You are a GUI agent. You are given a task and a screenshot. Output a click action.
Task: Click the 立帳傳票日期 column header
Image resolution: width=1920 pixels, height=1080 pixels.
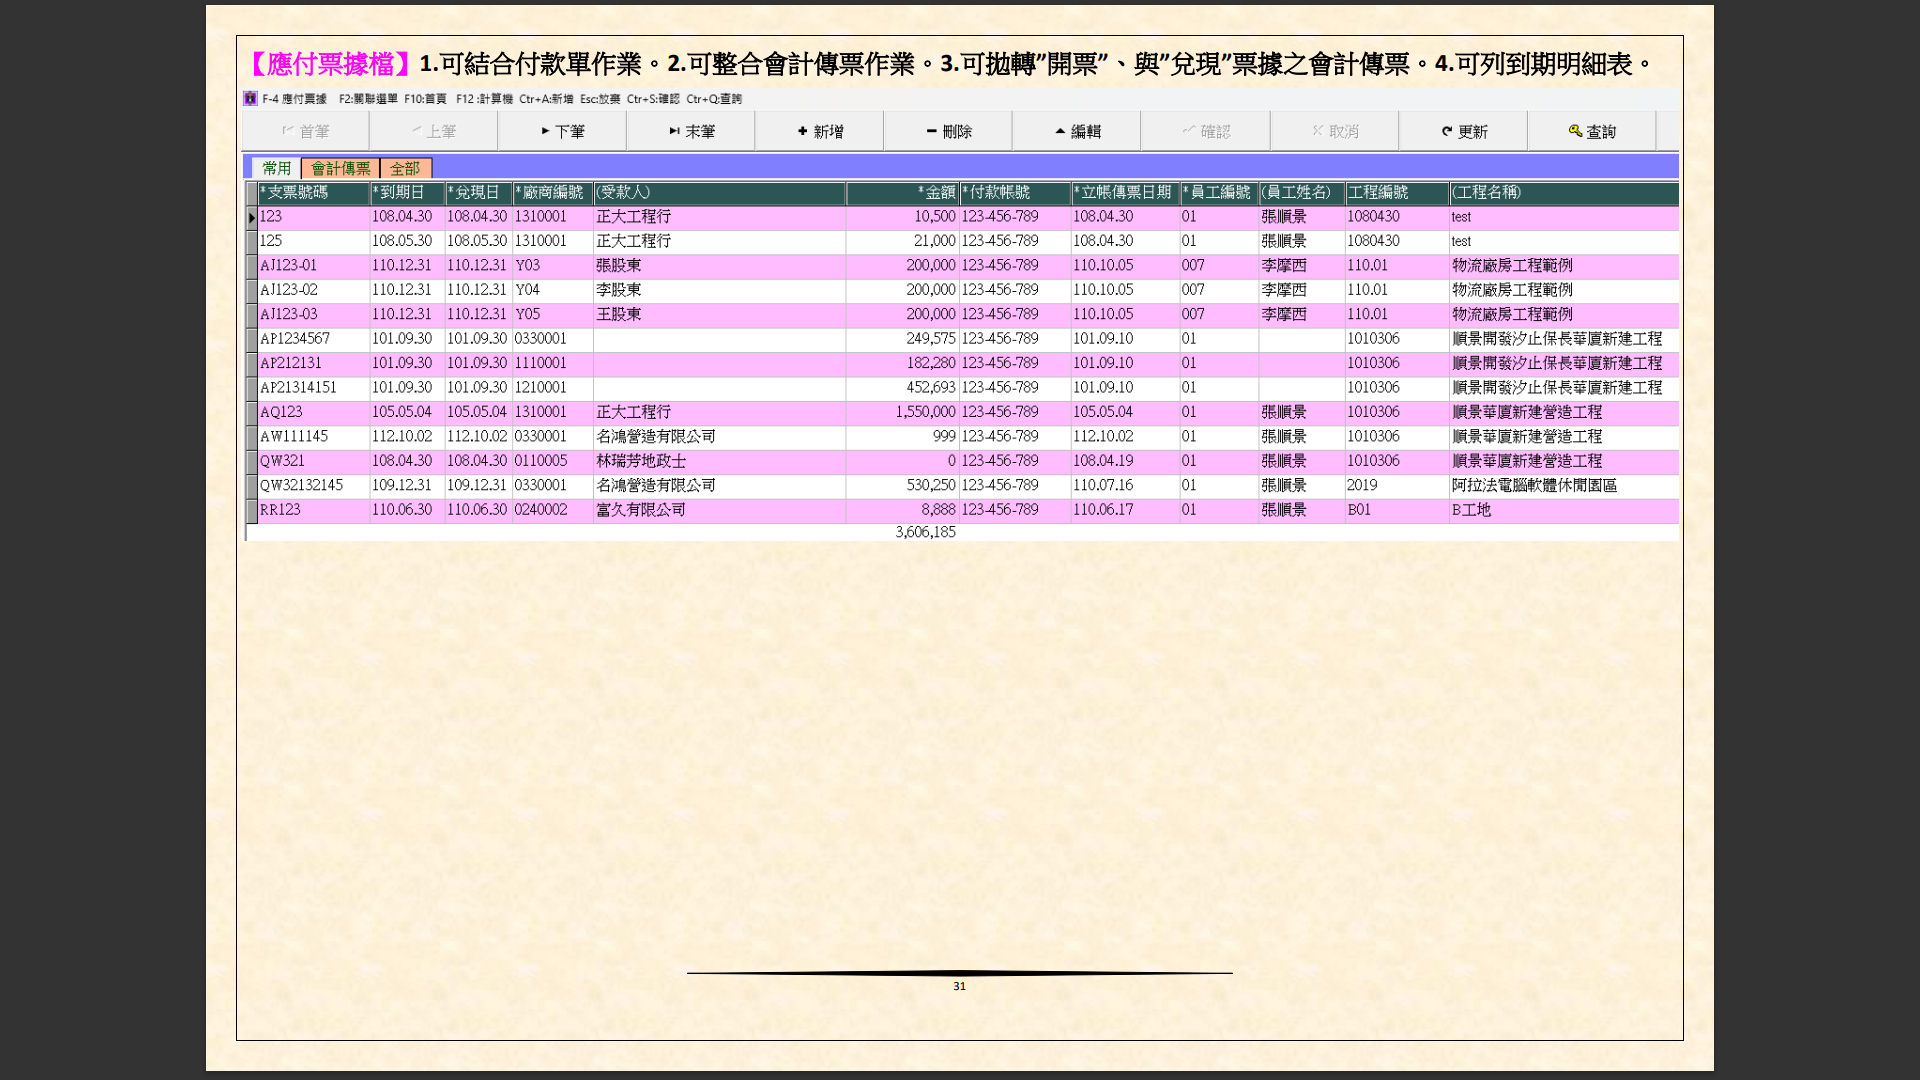(1125, 192)
